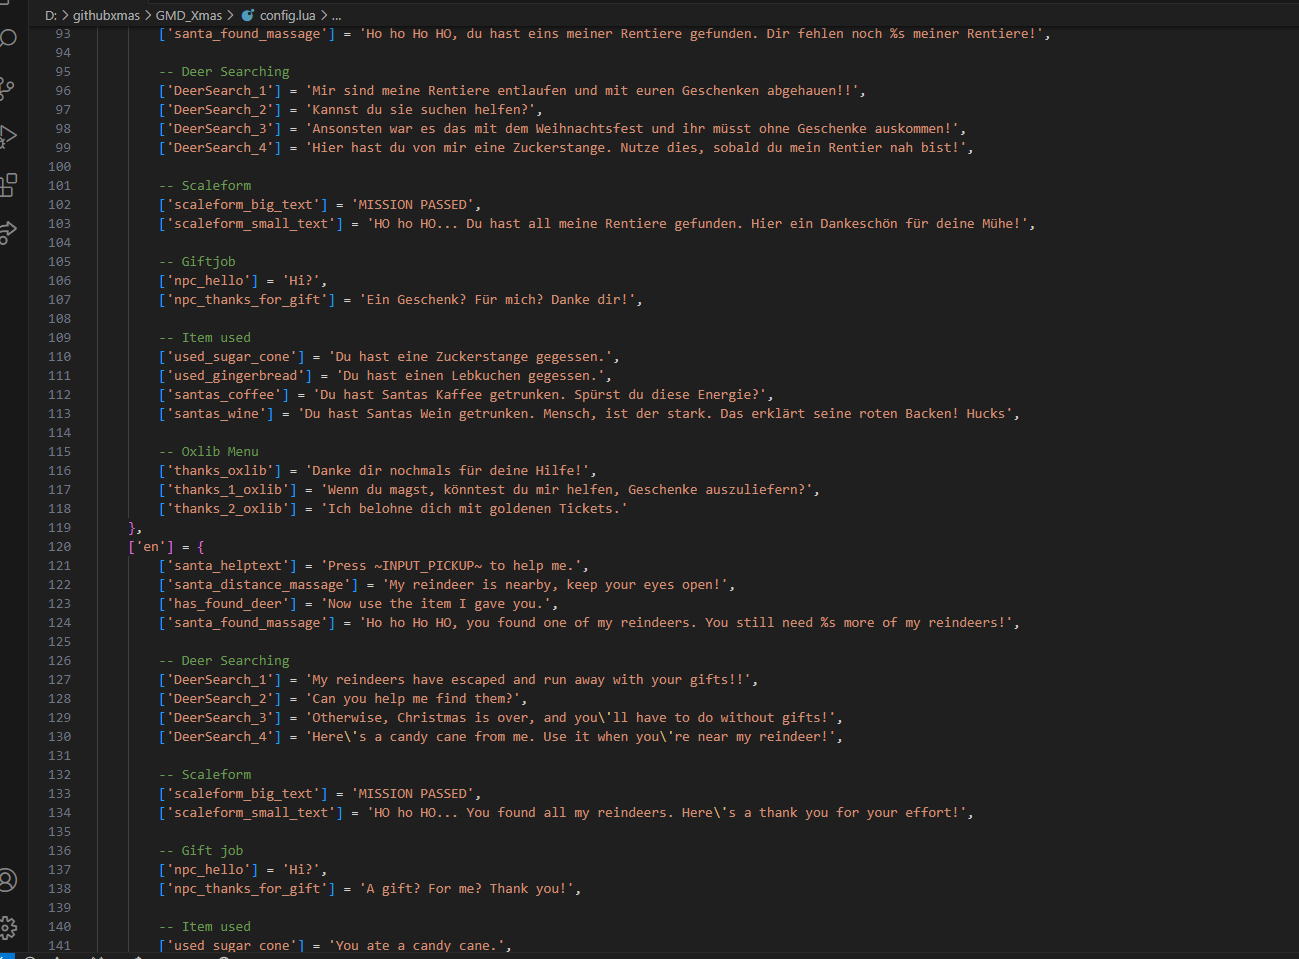The height and width of the screenshot is (959, 1299).
Task: Click 'MISSION PASSED' string on line 133
Action: (413, 794)
